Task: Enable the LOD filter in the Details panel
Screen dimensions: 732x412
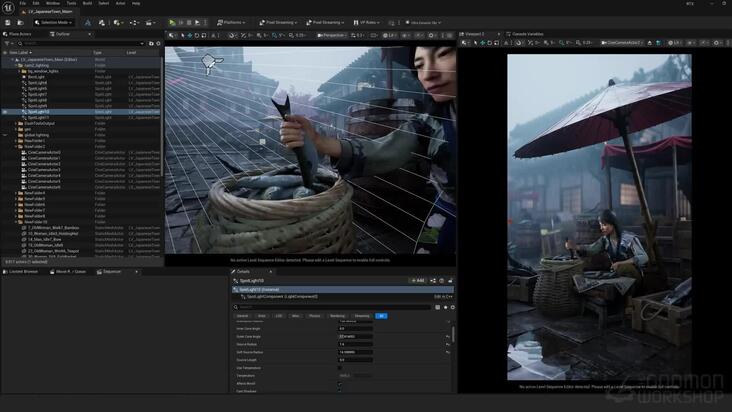Action: 279,316
